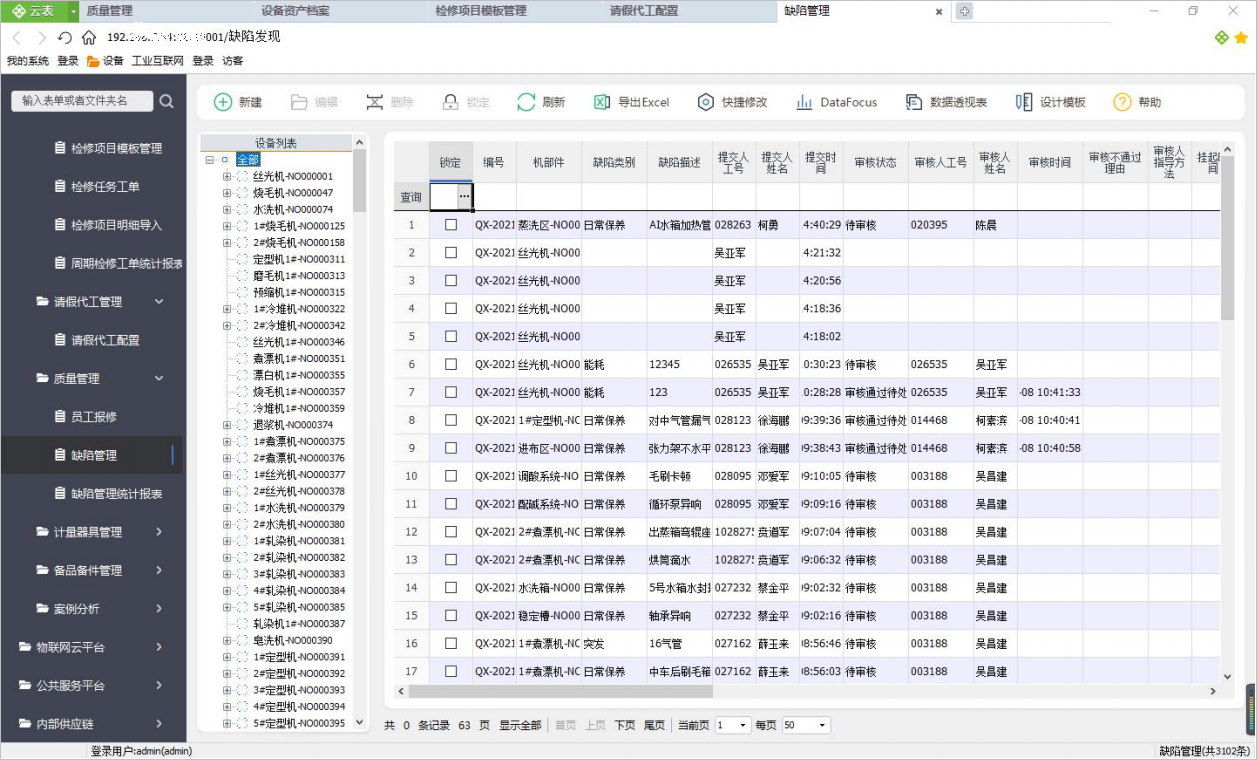
Task: Click the 导出Excel export icon
Action: click(x=602, y=102)
